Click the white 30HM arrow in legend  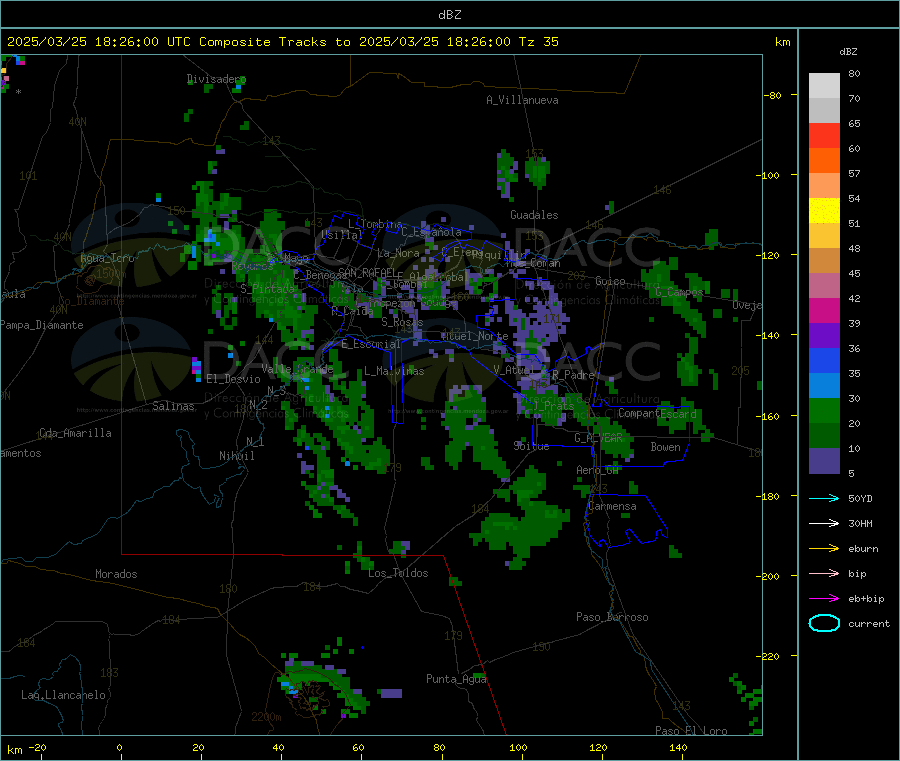[x=824, y=523]
